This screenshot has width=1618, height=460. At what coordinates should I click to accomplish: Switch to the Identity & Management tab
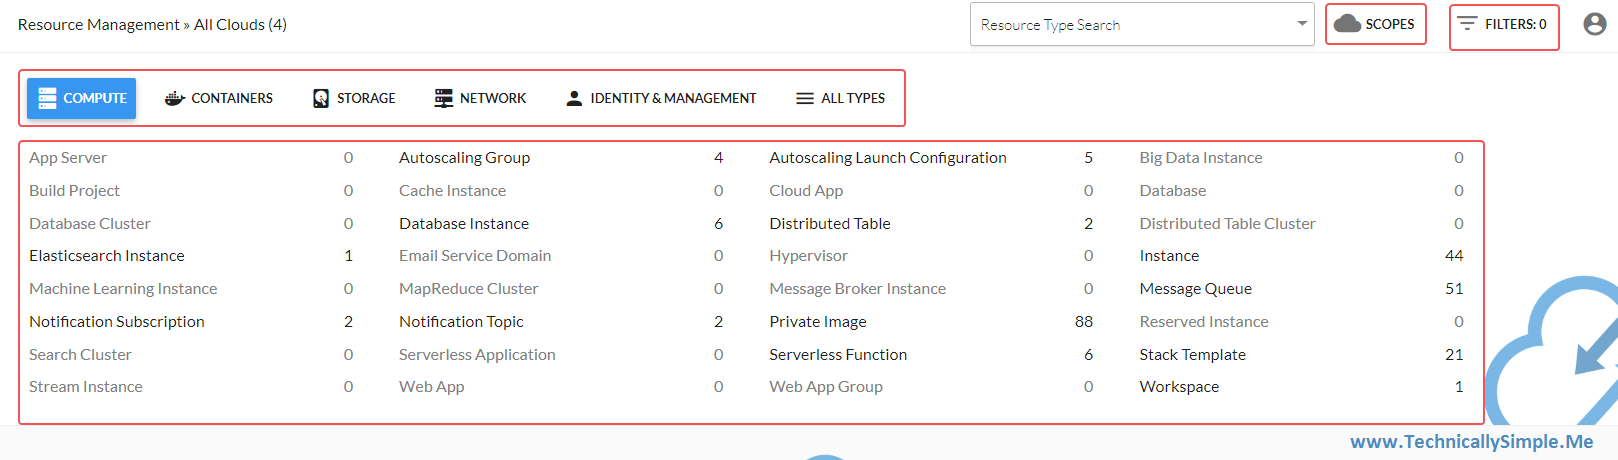point(661,98)
